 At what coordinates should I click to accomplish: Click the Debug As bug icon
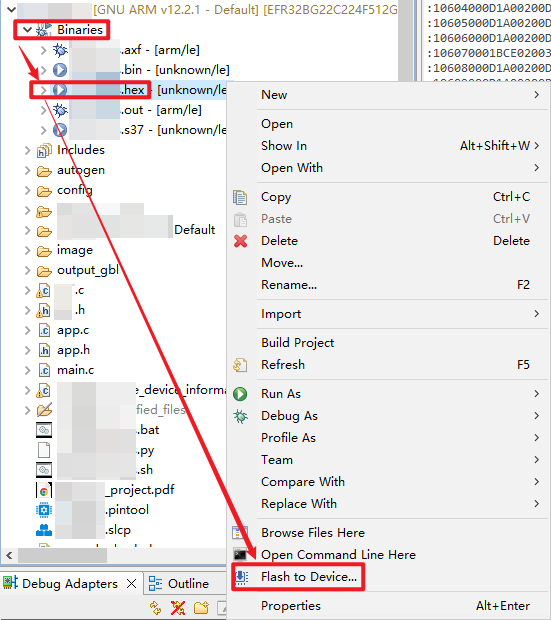(240, 416)
